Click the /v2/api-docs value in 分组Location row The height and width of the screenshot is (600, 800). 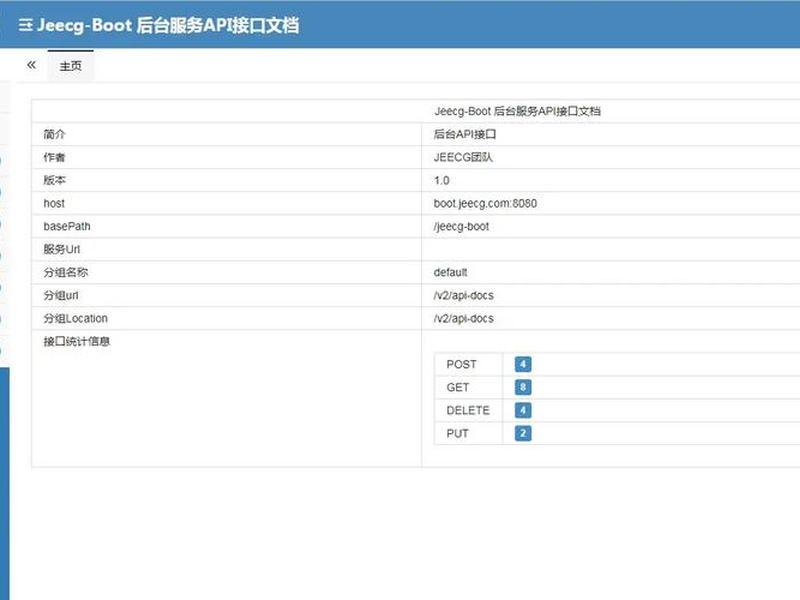pos(464,318)
